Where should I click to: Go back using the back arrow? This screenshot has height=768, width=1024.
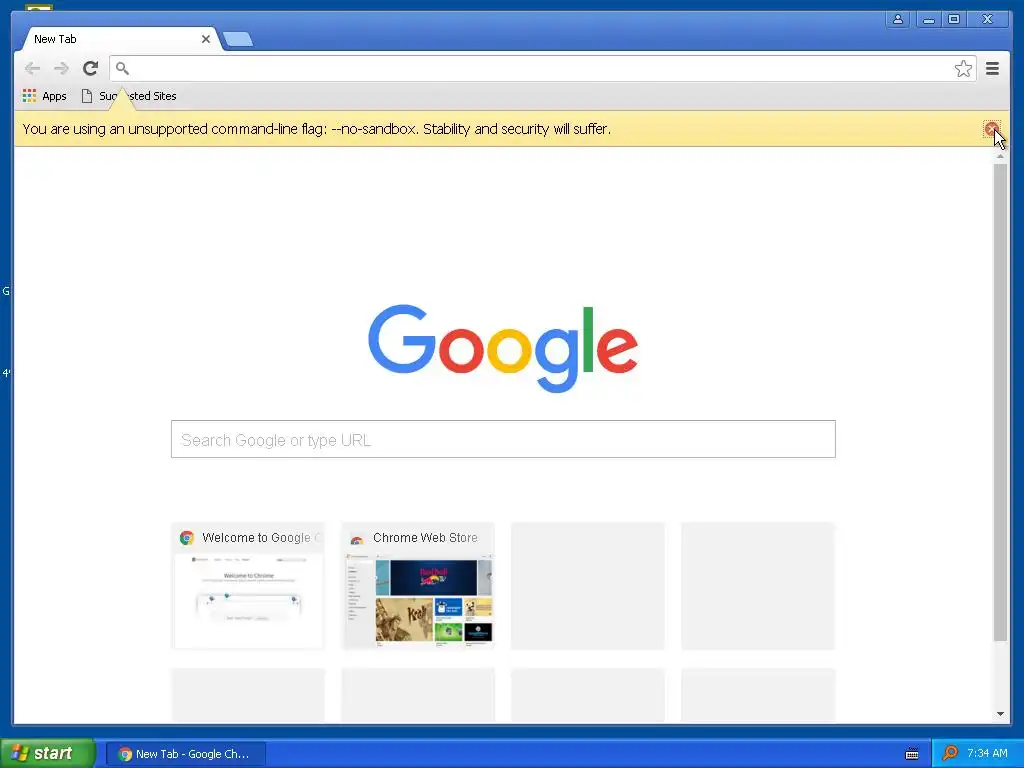[32, 68]
